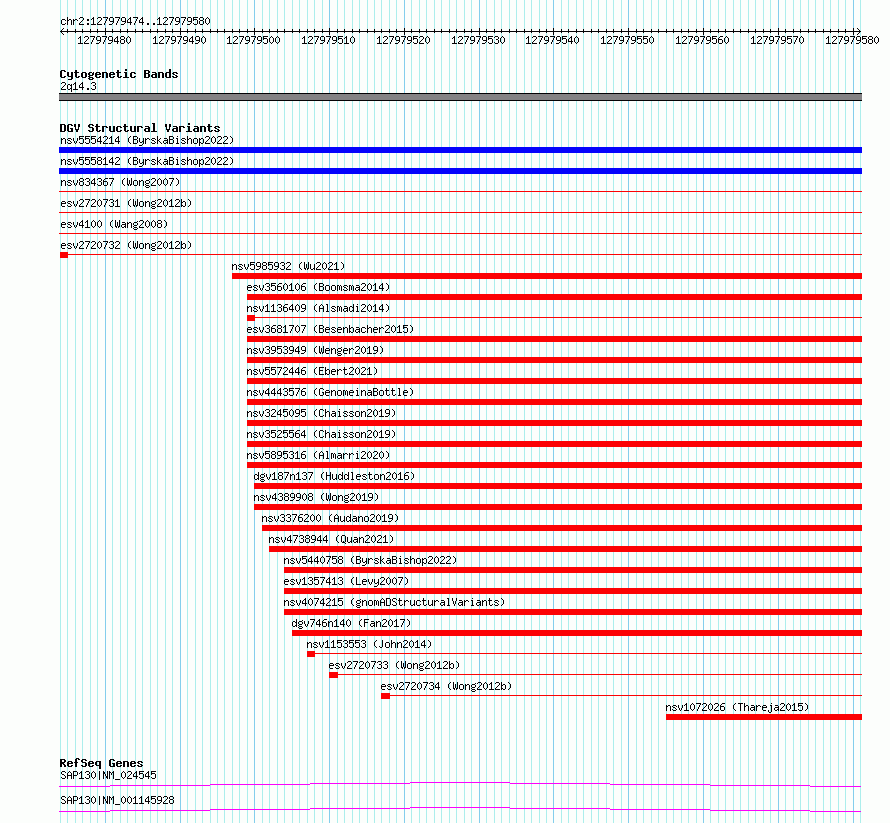Click the small red block under esv2720732

(64, 255)
